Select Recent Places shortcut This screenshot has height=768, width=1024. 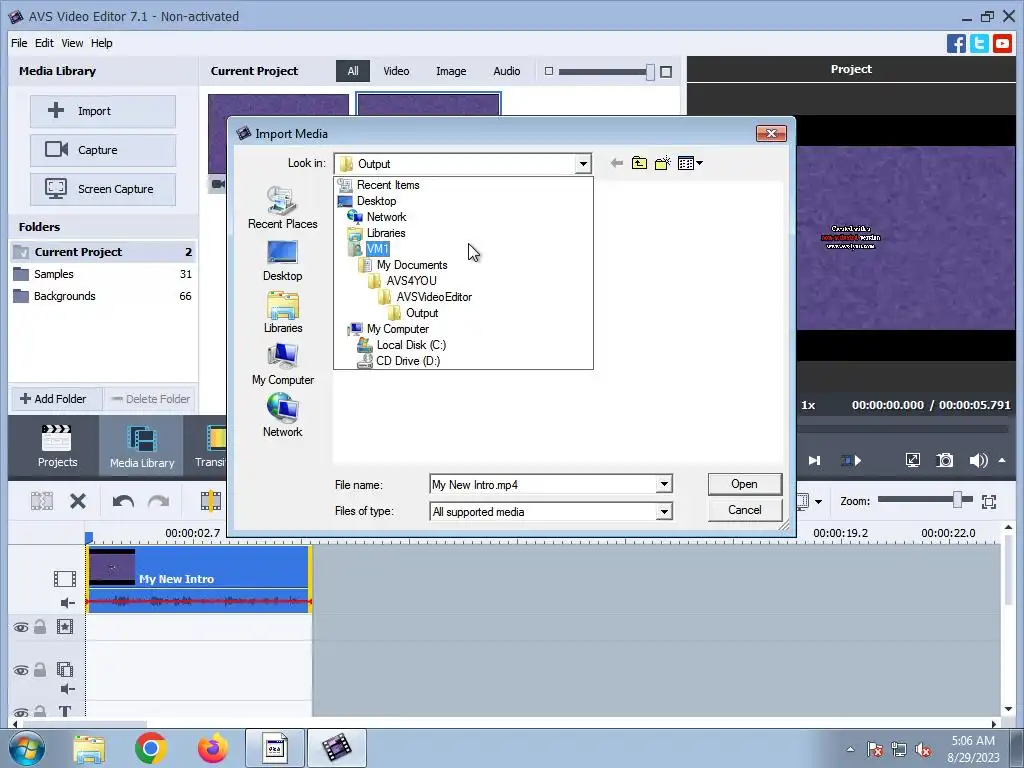tap(283, 208)
